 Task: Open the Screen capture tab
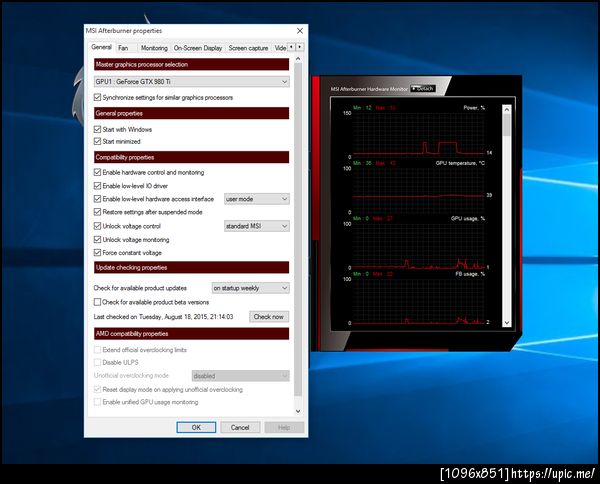[x=248, y=48]
